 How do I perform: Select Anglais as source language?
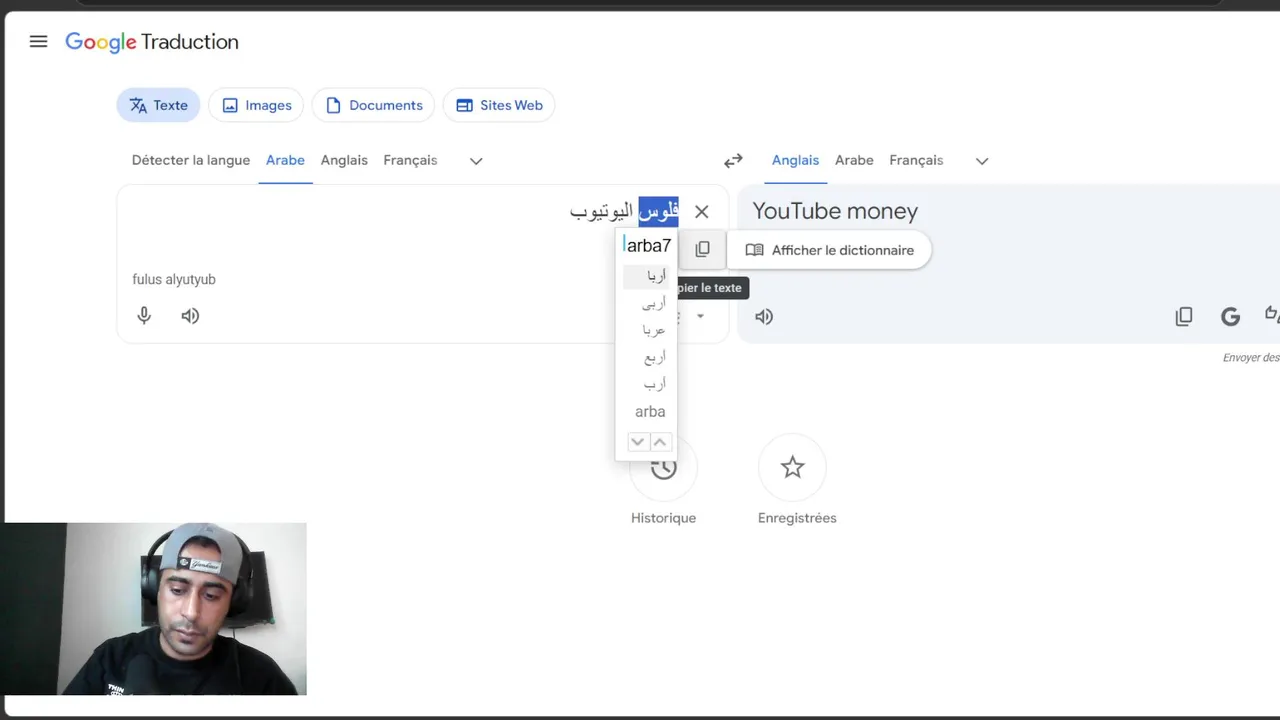point(344,160)
